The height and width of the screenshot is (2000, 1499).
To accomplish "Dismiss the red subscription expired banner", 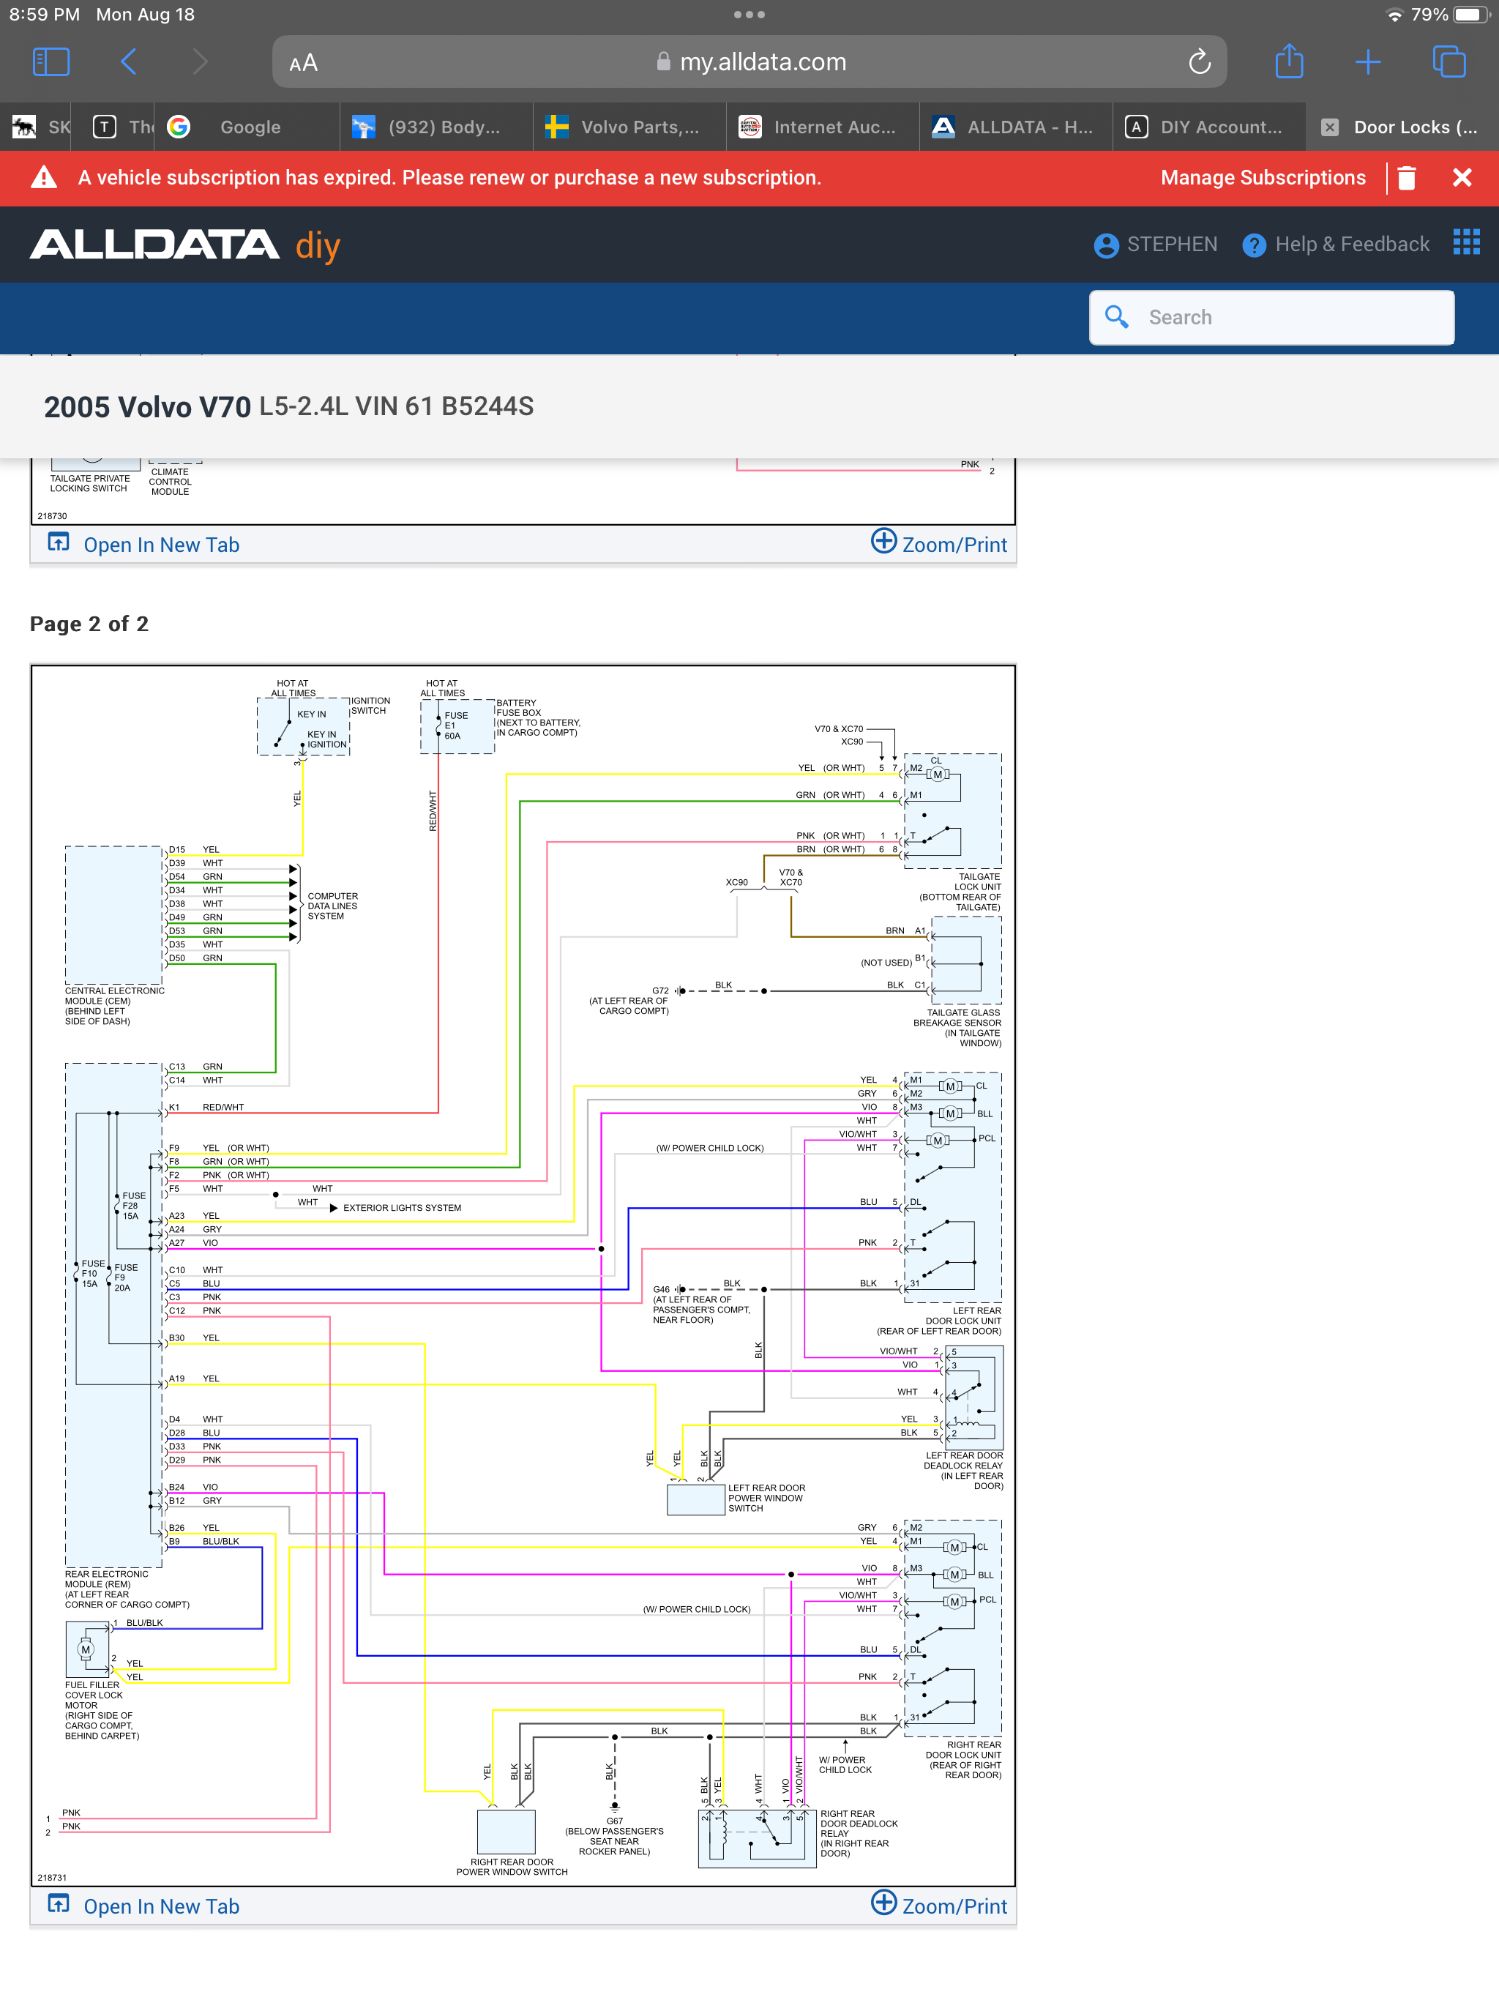I will (1461, 178).
